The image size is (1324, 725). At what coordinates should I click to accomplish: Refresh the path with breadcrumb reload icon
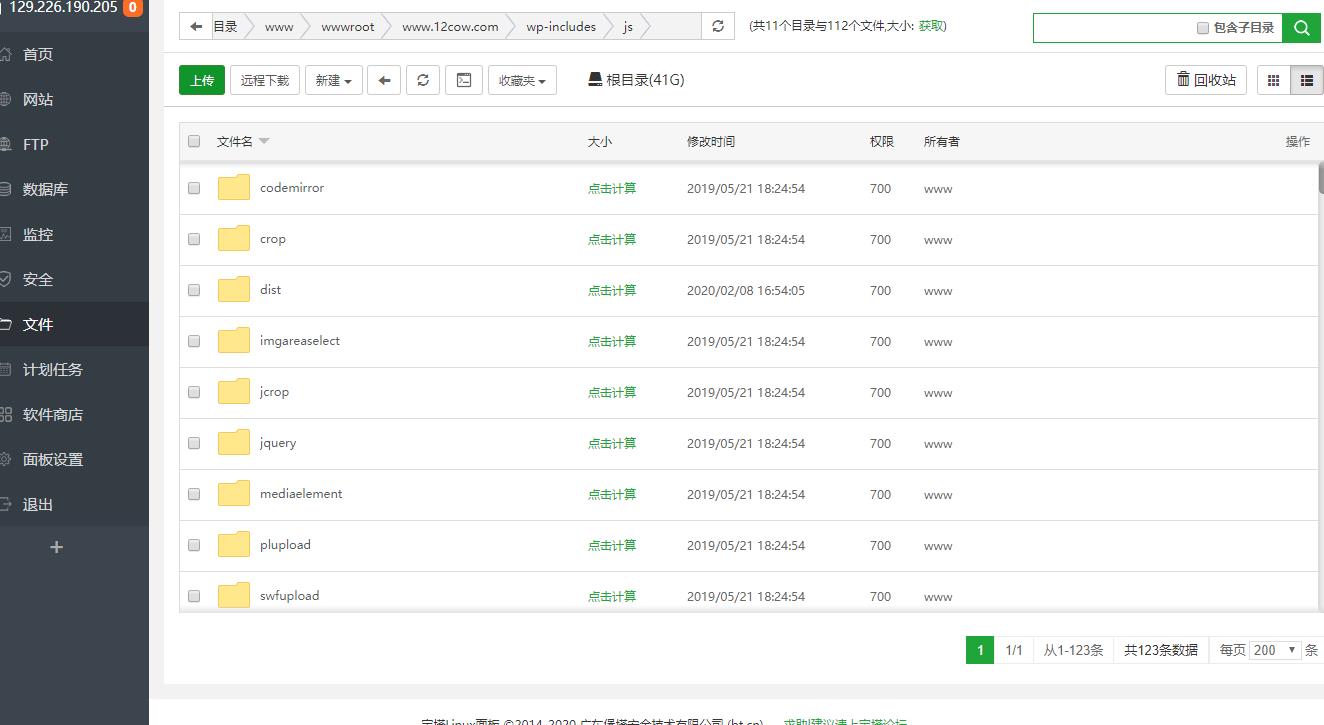717,27
